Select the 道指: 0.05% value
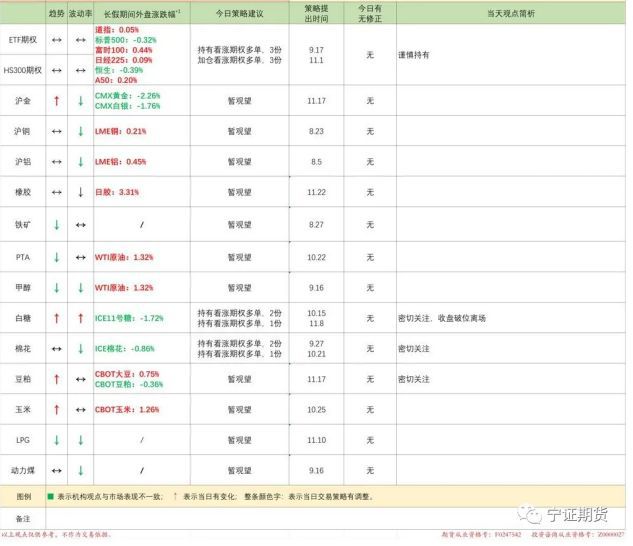Viewport: 633px width, 546px height. [x=117, y=30]
